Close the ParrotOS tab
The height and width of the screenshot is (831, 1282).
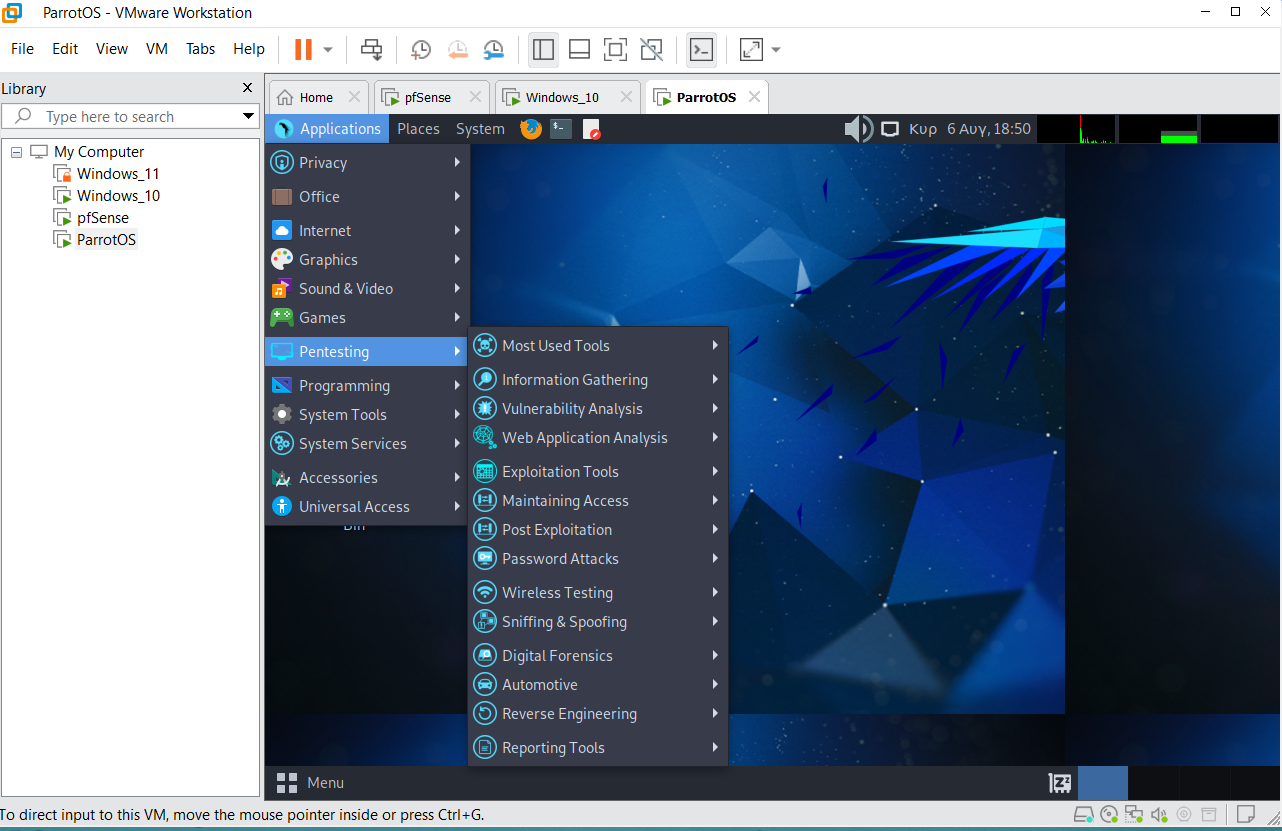coord(754,97)
